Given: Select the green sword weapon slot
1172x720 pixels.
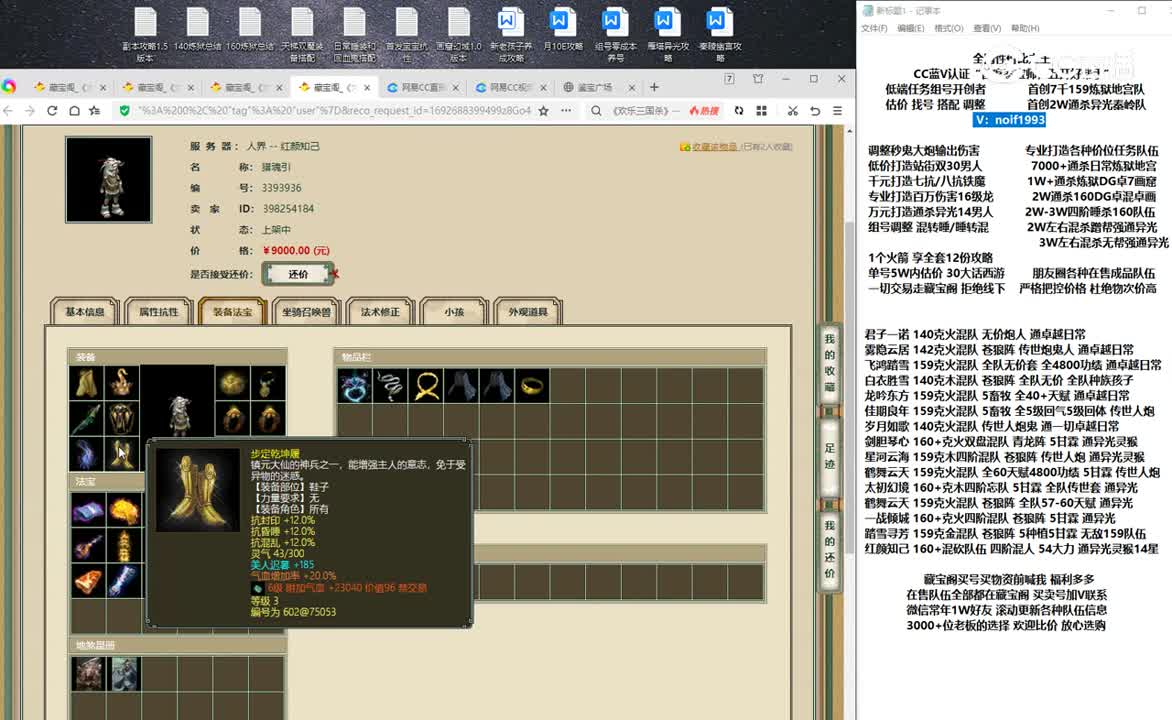Looking at the screenshot, I should (x=87, y=419).
